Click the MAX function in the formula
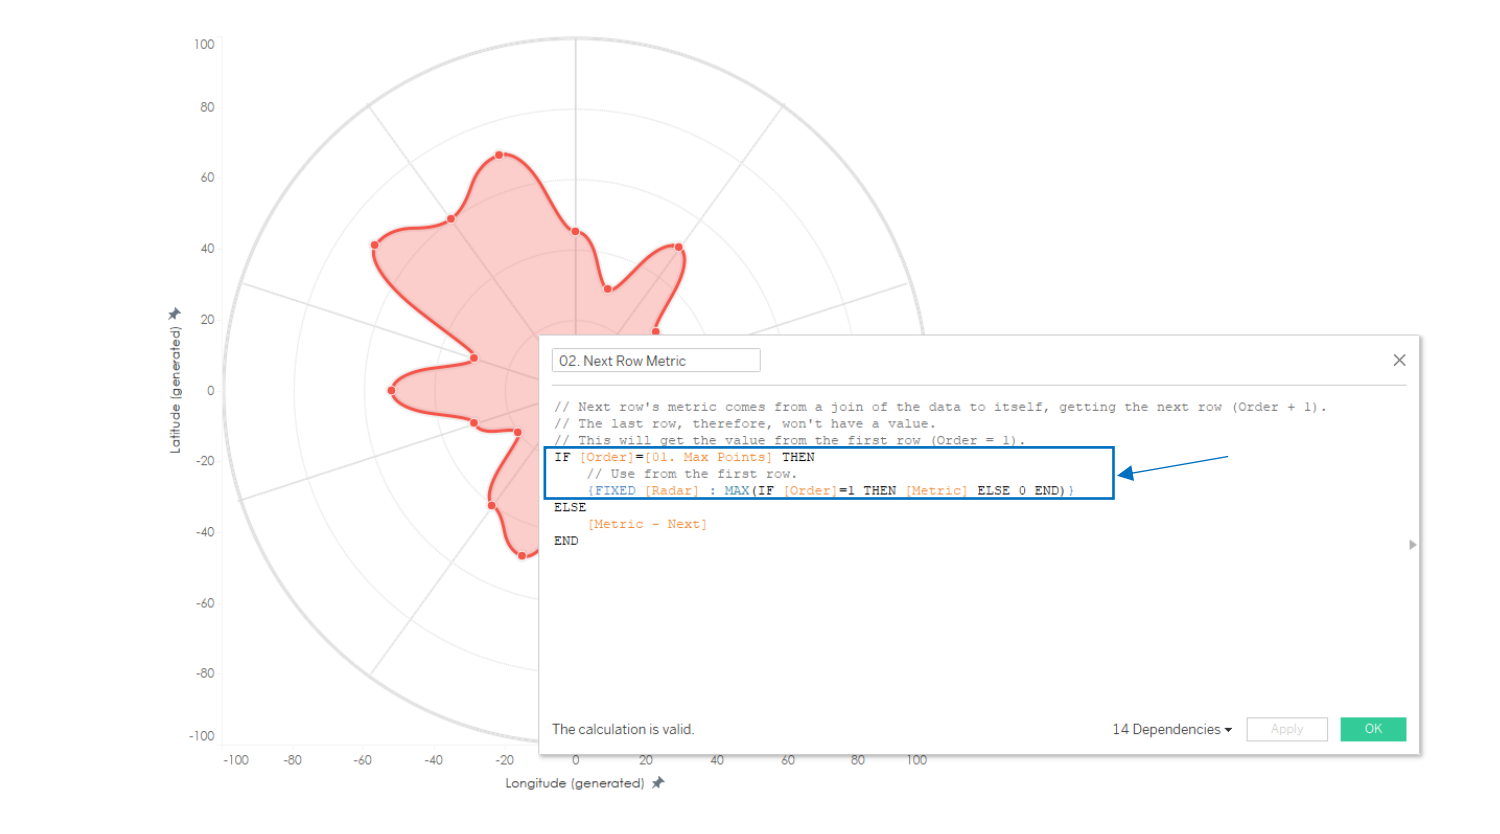 click(x=737, y=491)
